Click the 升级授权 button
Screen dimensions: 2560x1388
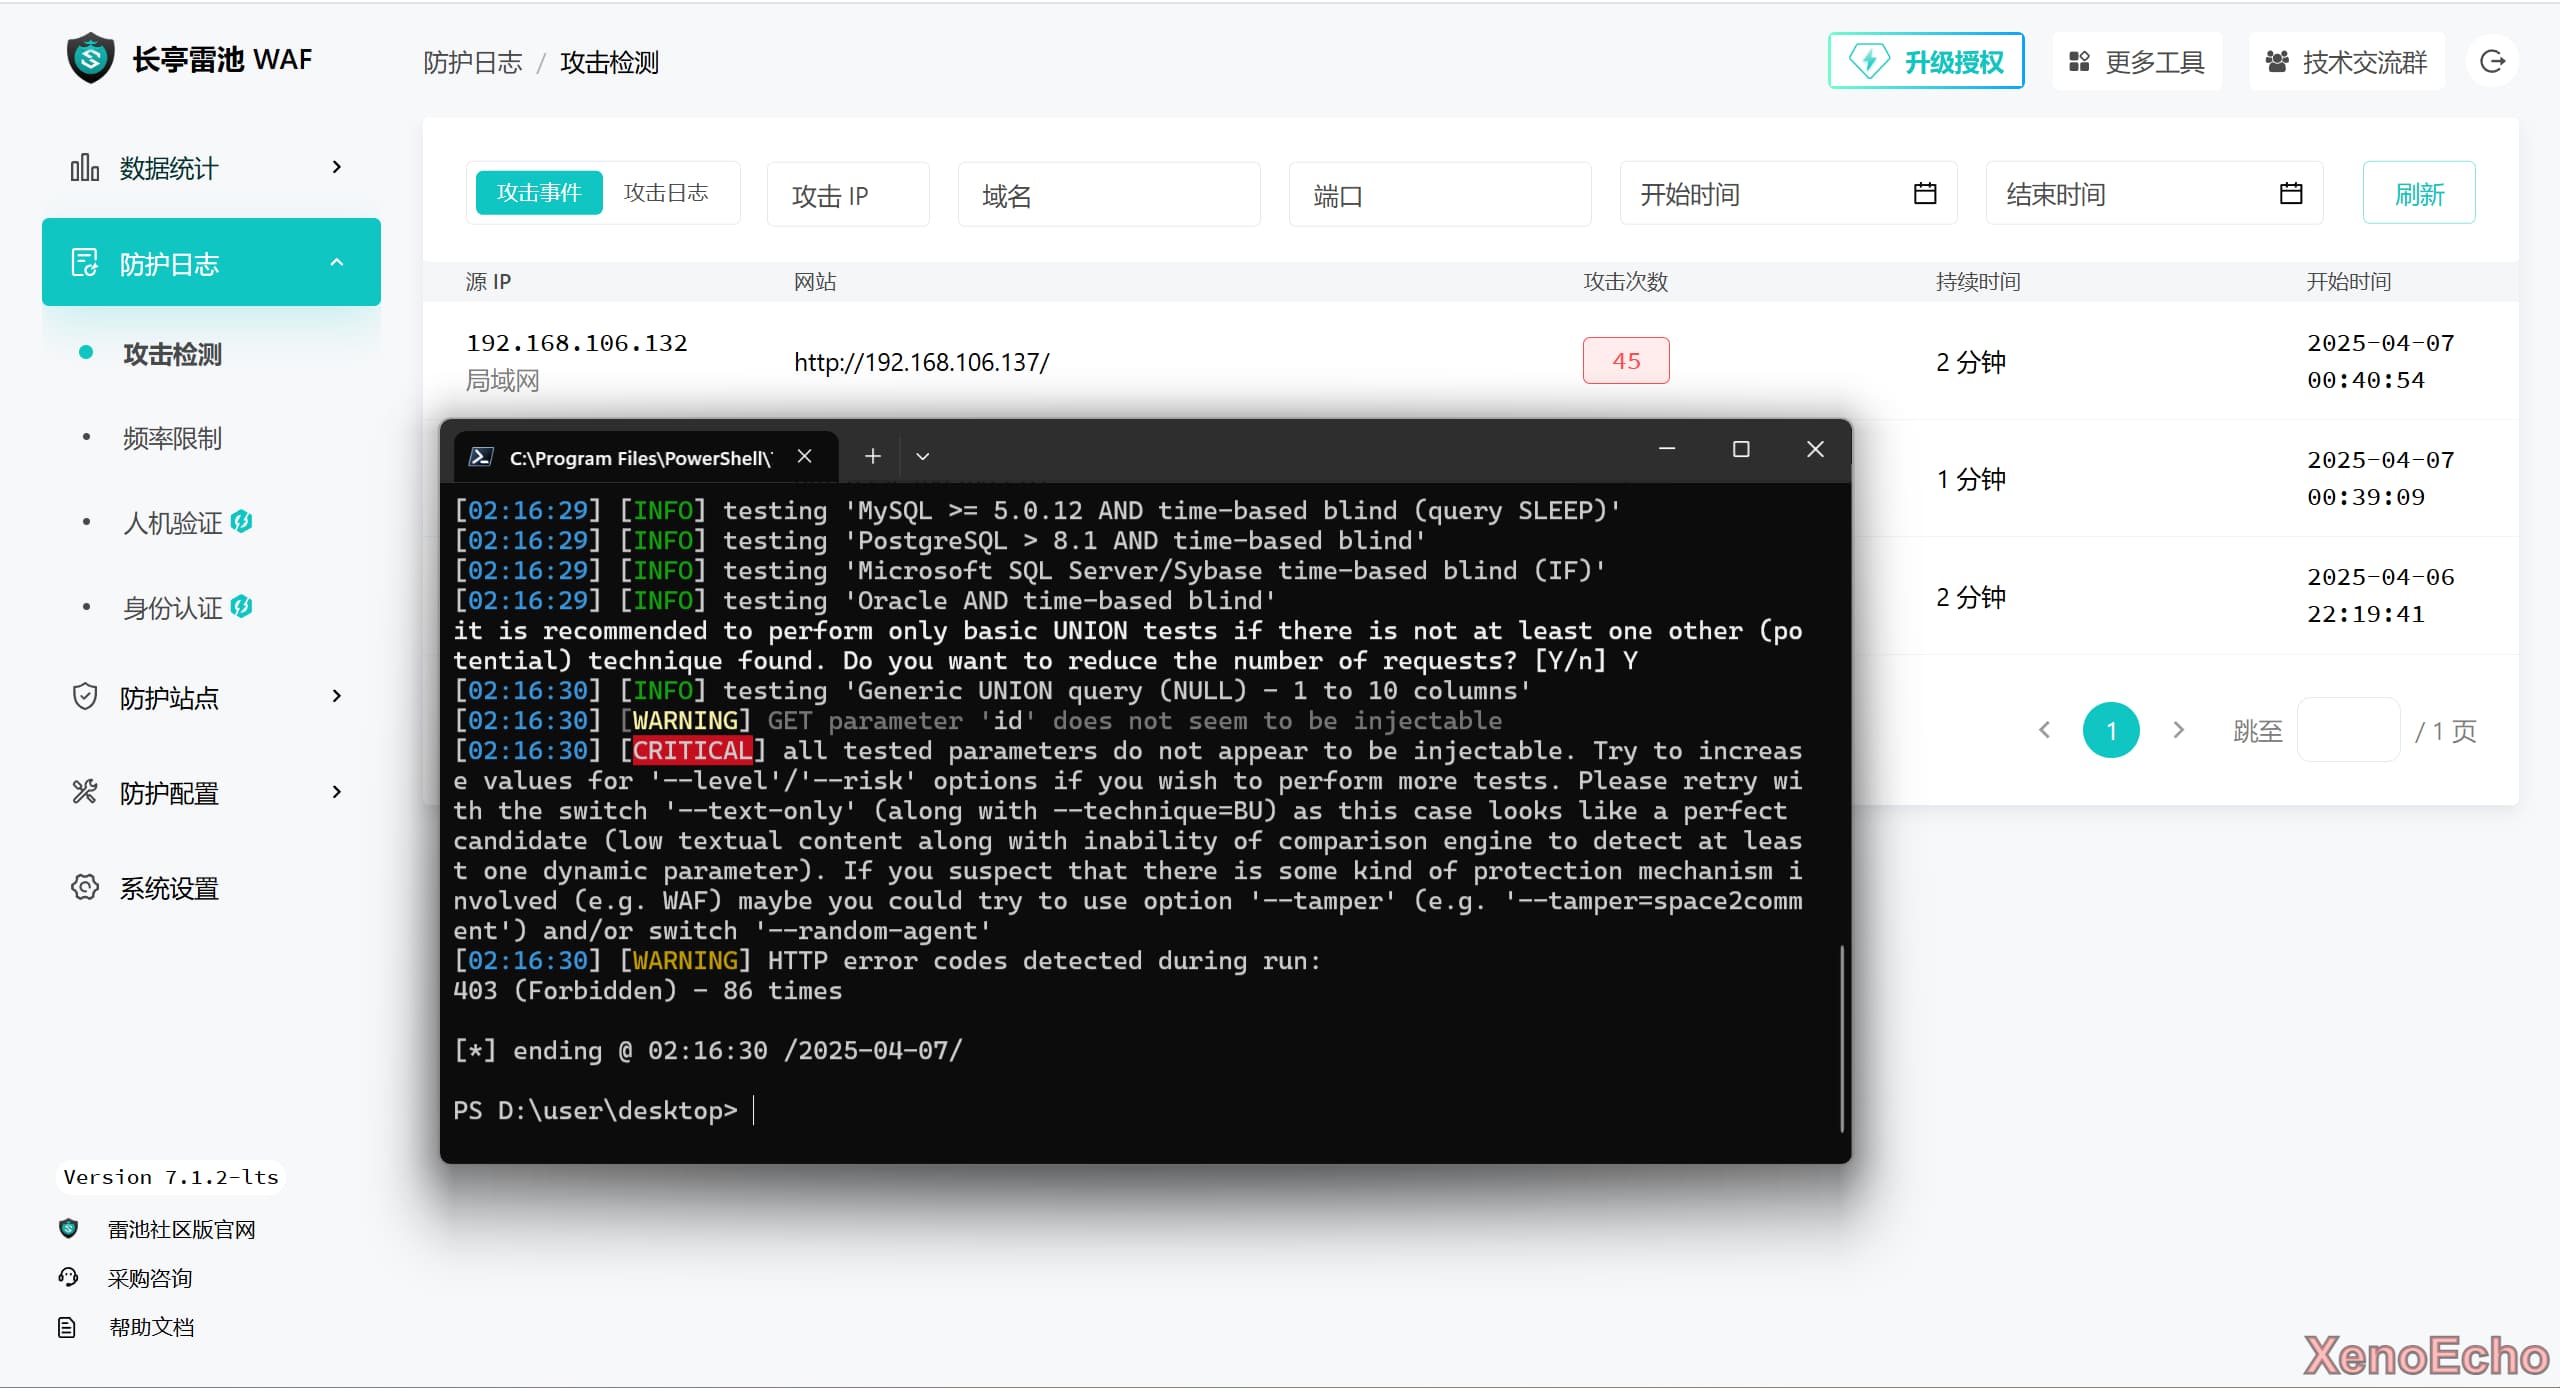1926,62
